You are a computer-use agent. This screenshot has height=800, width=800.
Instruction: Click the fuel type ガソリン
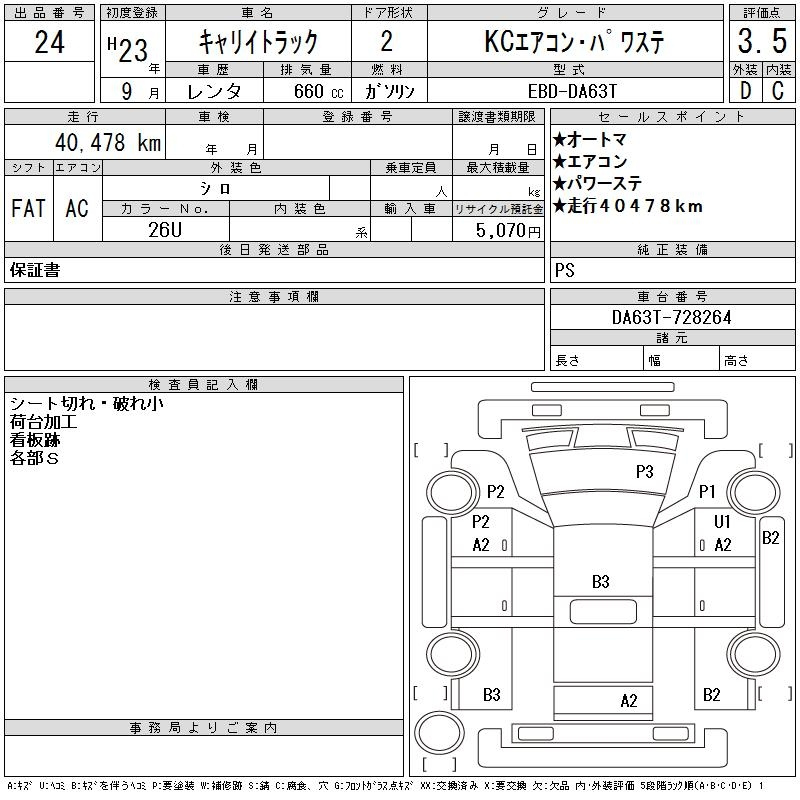(x=389, y=91)
